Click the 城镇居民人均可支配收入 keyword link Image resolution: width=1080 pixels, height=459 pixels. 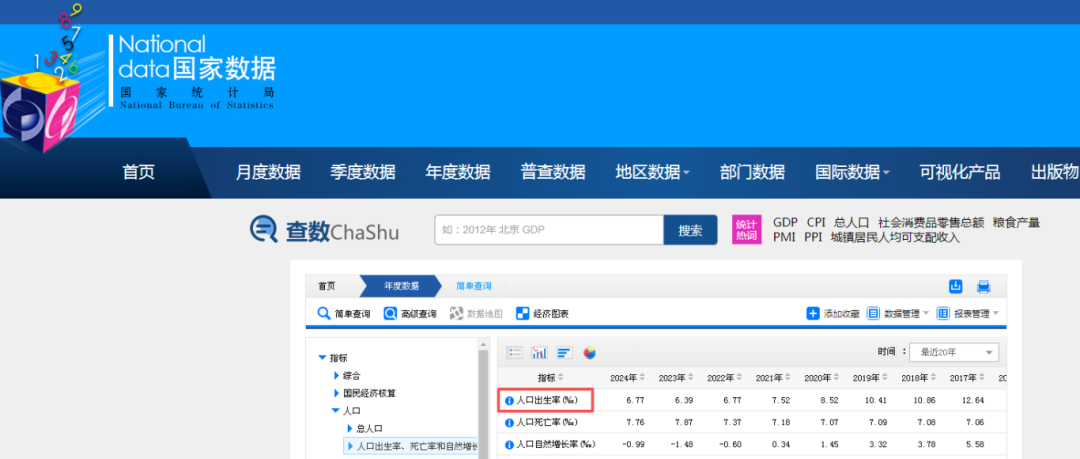click(895, 238)
